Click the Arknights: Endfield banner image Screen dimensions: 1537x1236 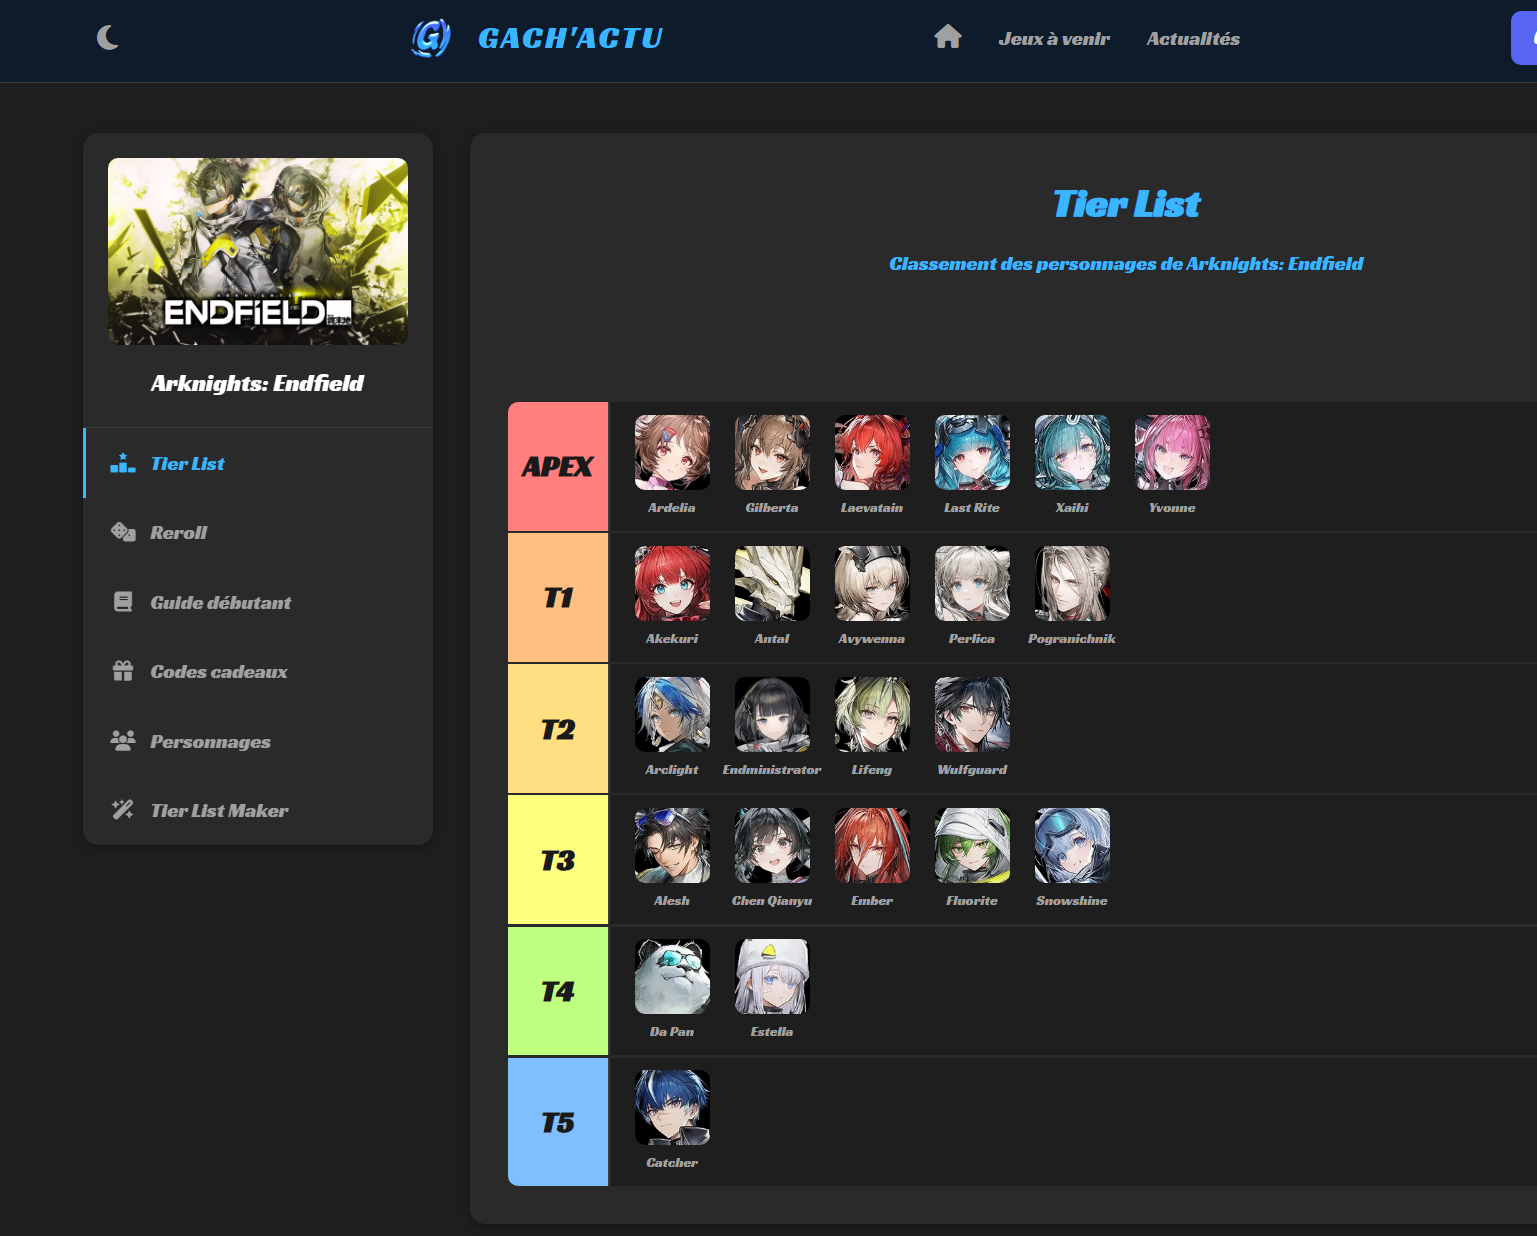pyautogui.click(x=258, y=251)
